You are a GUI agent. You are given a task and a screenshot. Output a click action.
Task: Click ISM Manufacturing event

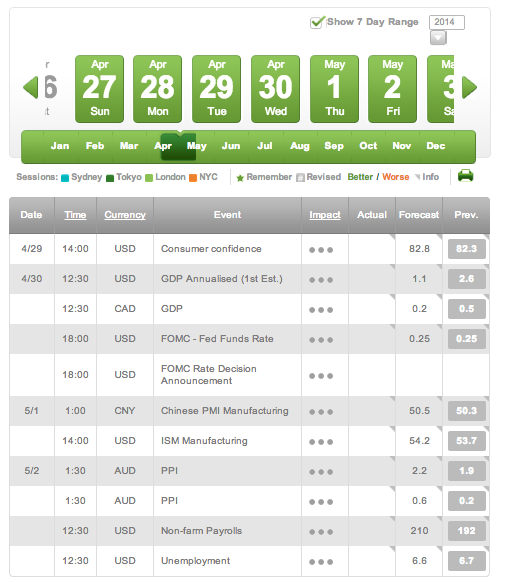[x=204, y=441]
